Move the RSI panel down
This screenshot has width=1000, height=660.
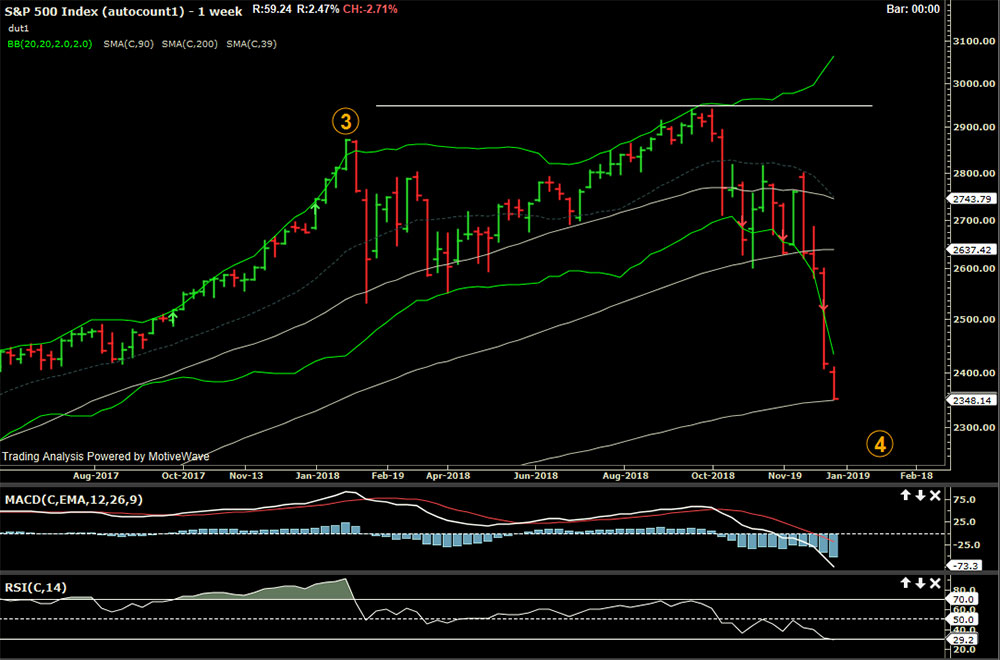tap(920, 582)
